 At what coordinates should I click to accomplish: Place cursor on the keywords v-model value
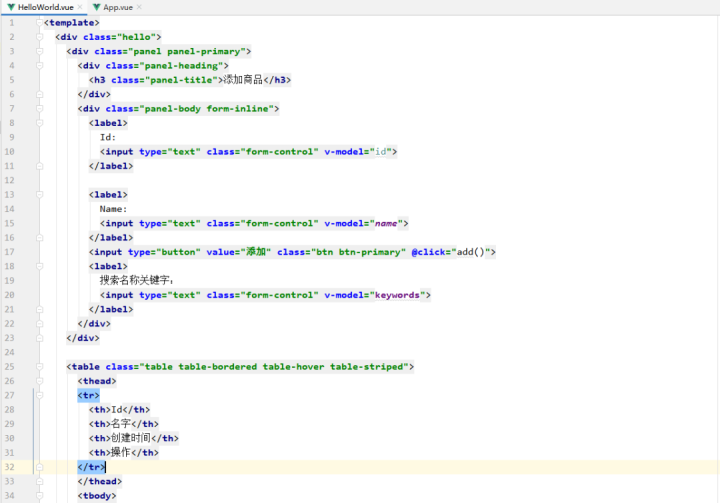(x=398, y=295)
